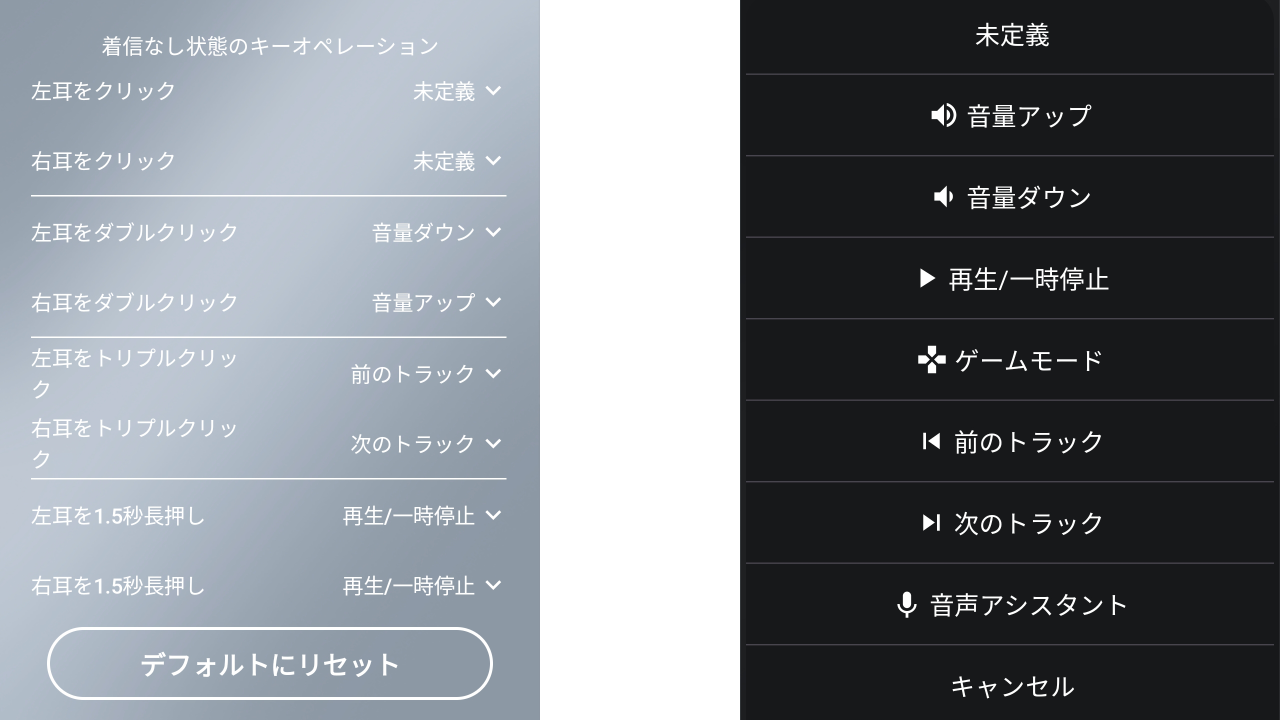This screenshot has width=1280, height=720.
Task: Click the volume up speaker icon
Action: 942,116
